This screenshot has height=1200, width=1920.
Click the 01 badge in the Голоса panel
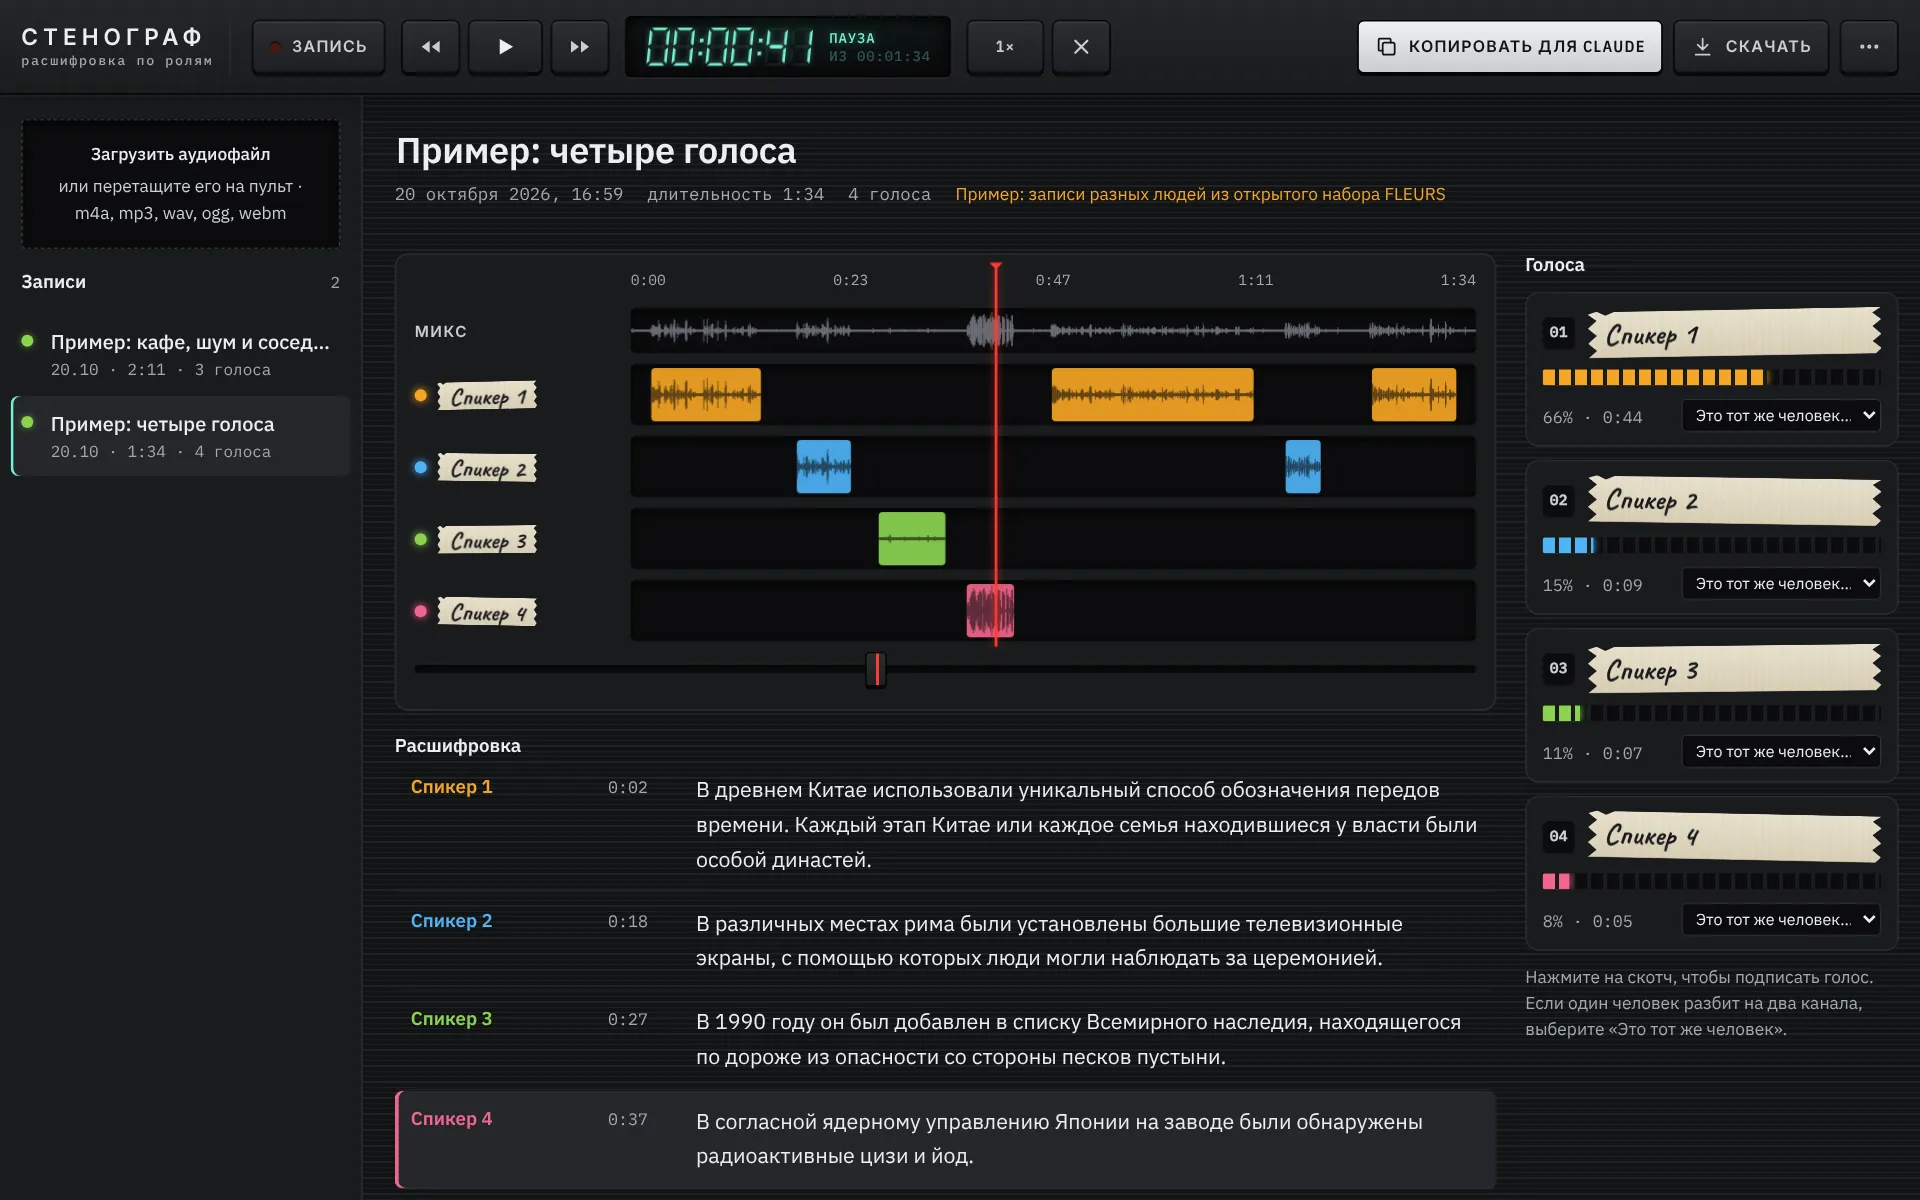(1558, 332)
